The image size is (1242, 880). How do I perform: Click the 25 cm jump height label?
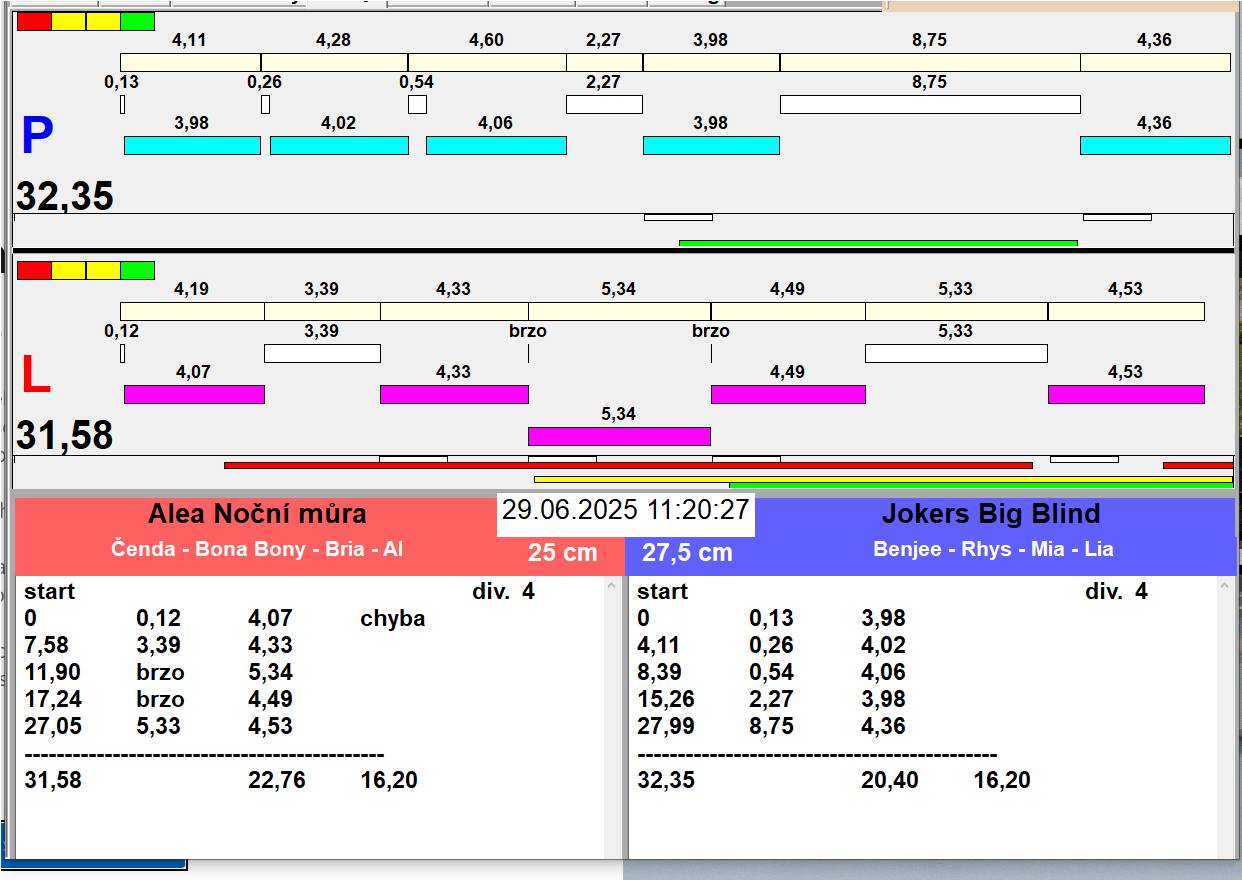tap(563, 552)
